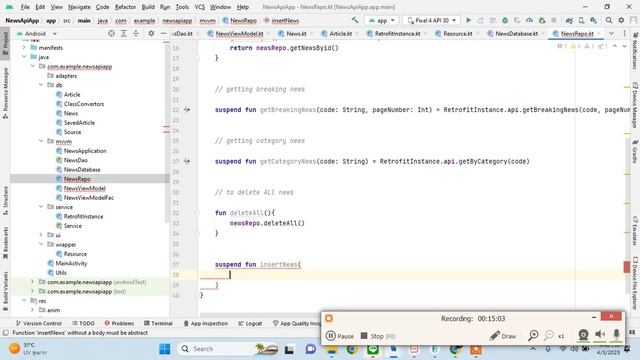Screen dimensions: 640x360
Task: Select ClassConvertors in project tree
Action: point(84,104)
